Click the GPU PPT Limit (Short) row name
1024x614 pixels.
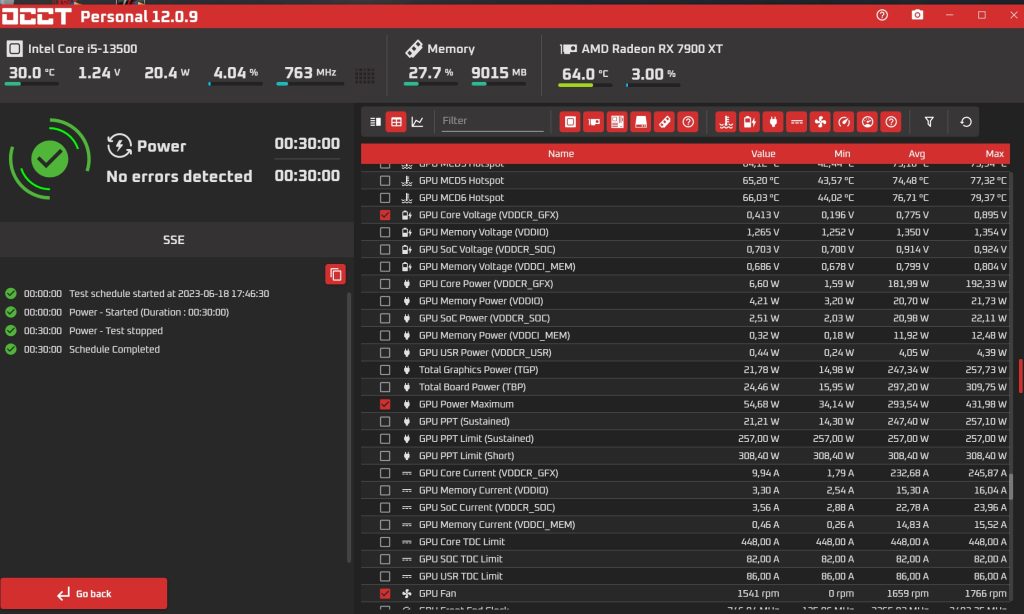tap(466, 456)
